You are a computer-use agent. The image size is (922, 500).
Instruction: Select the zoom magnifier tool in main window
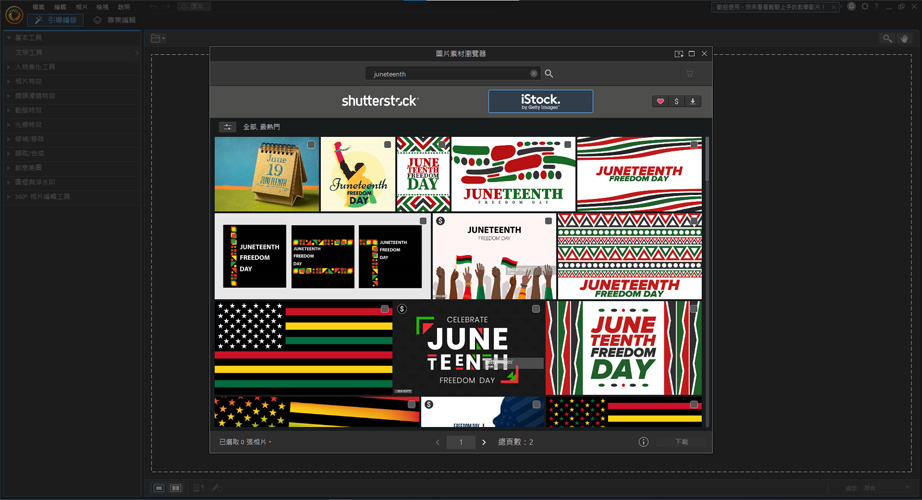(x=887, y=38)
